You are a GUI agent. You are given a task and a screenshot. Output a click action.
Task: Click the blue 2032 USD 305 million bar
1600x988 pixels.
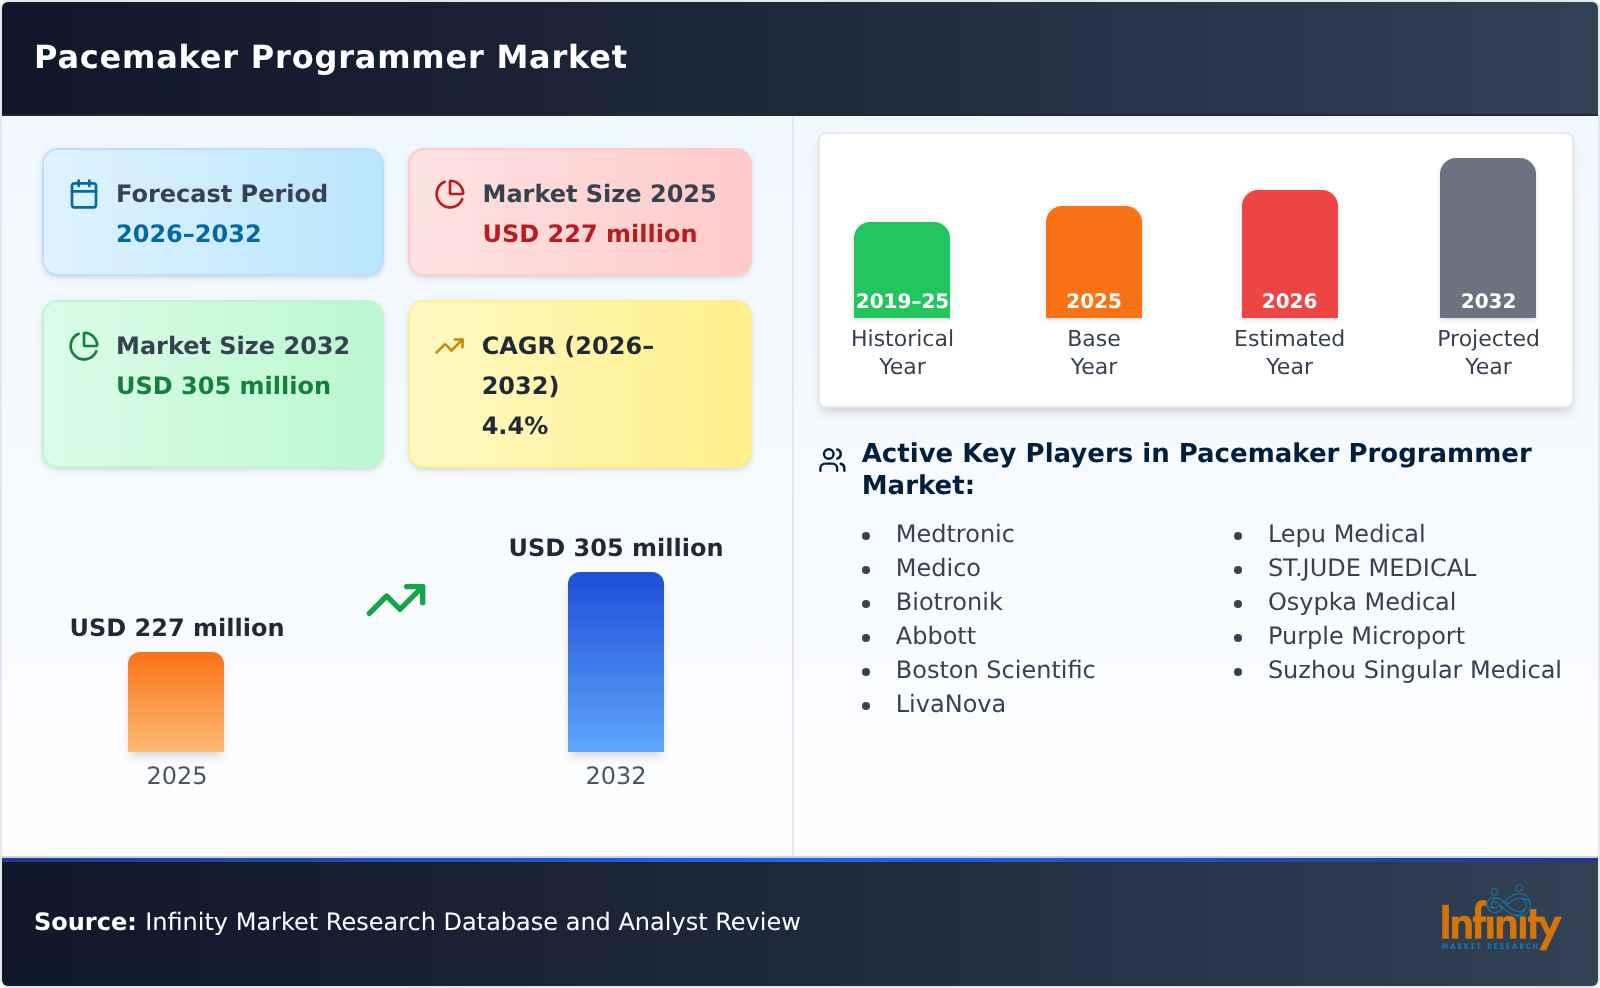[616, 660]
